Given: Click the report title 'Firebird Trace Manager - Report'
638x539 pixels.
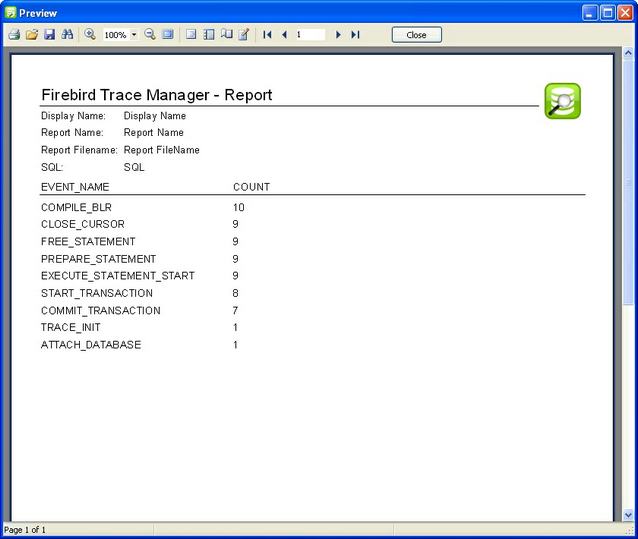Looking at the screenshot, I should coord(157,95).
